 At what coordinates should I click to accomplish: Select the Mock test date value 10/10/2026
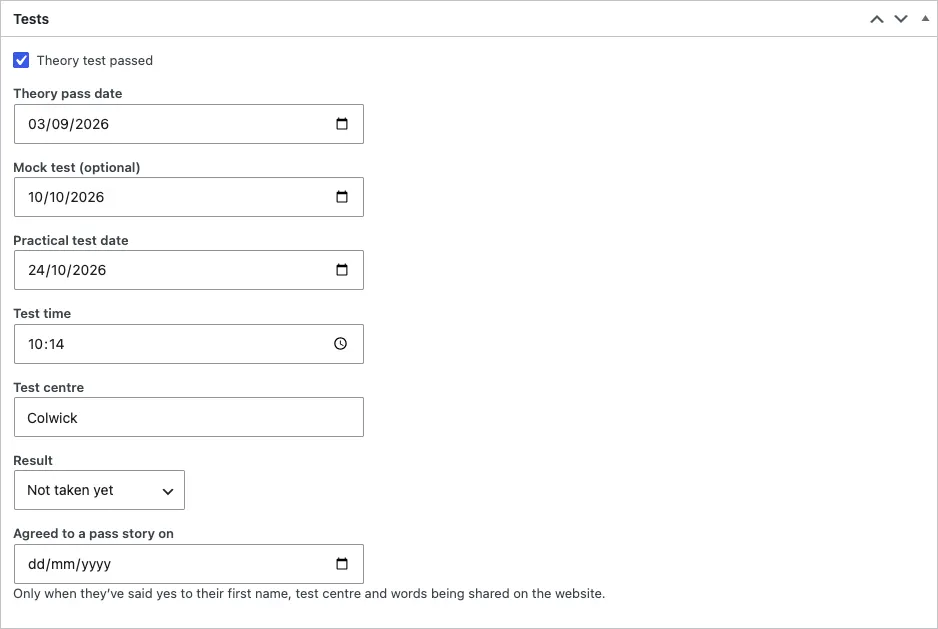pyautogui.click(x=66, y=197)
